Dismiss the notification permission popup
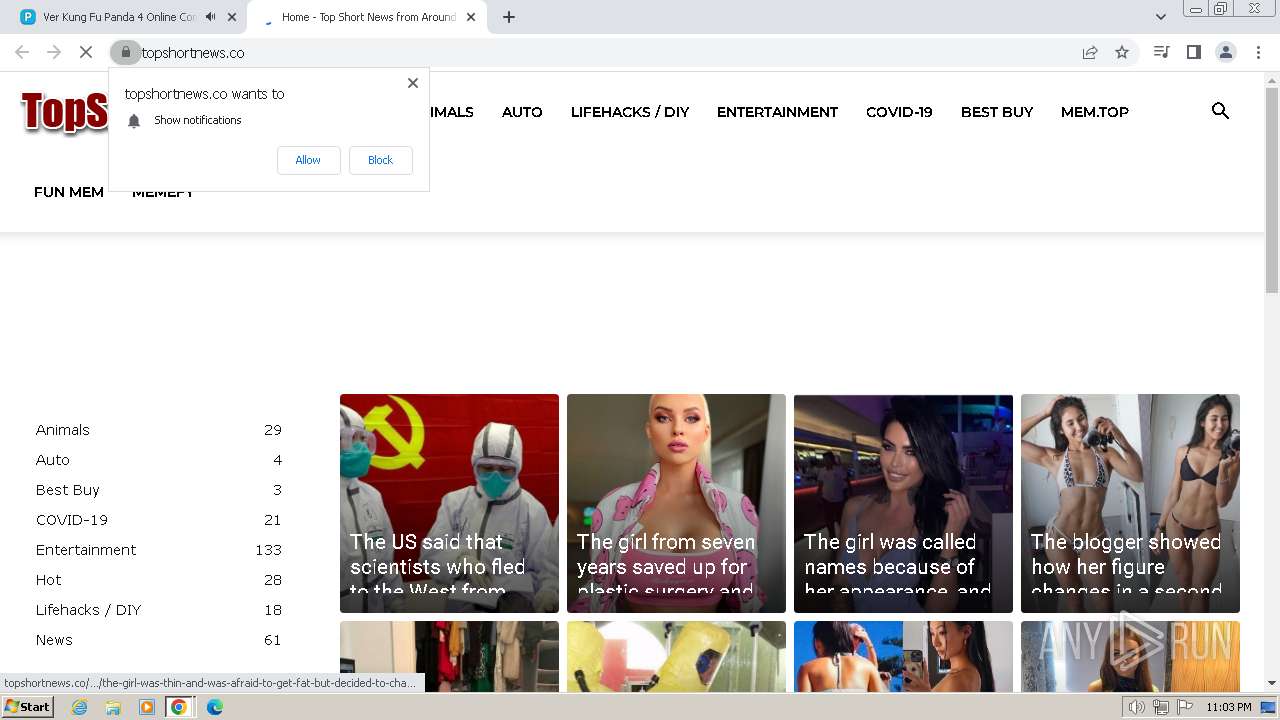The image size is (1280, 720). tap(413, 83)
